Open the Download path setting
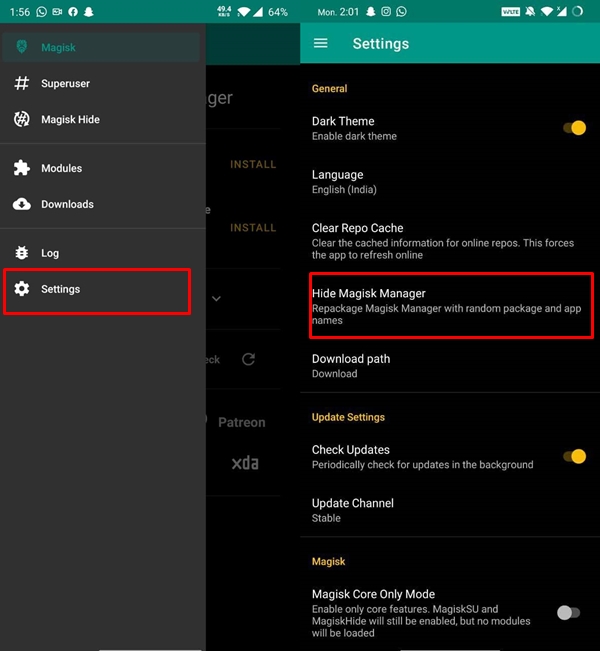The width and height of the screenshot is (600, 651). coord(450,366)
